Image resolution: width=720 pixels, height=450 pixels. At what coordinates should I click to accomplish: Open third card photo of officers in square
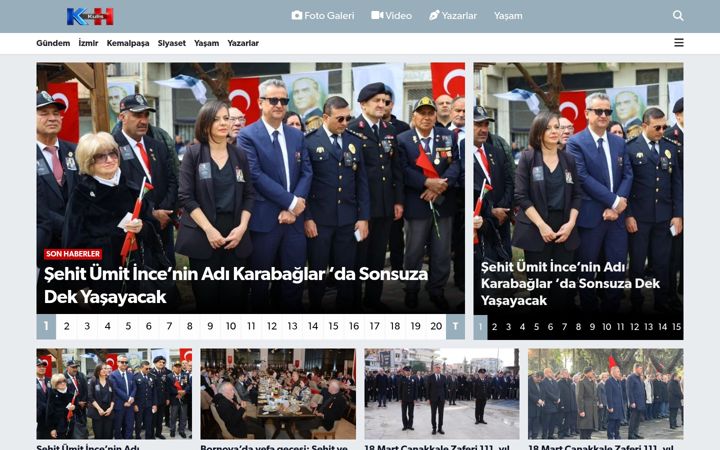click(442, 394)
